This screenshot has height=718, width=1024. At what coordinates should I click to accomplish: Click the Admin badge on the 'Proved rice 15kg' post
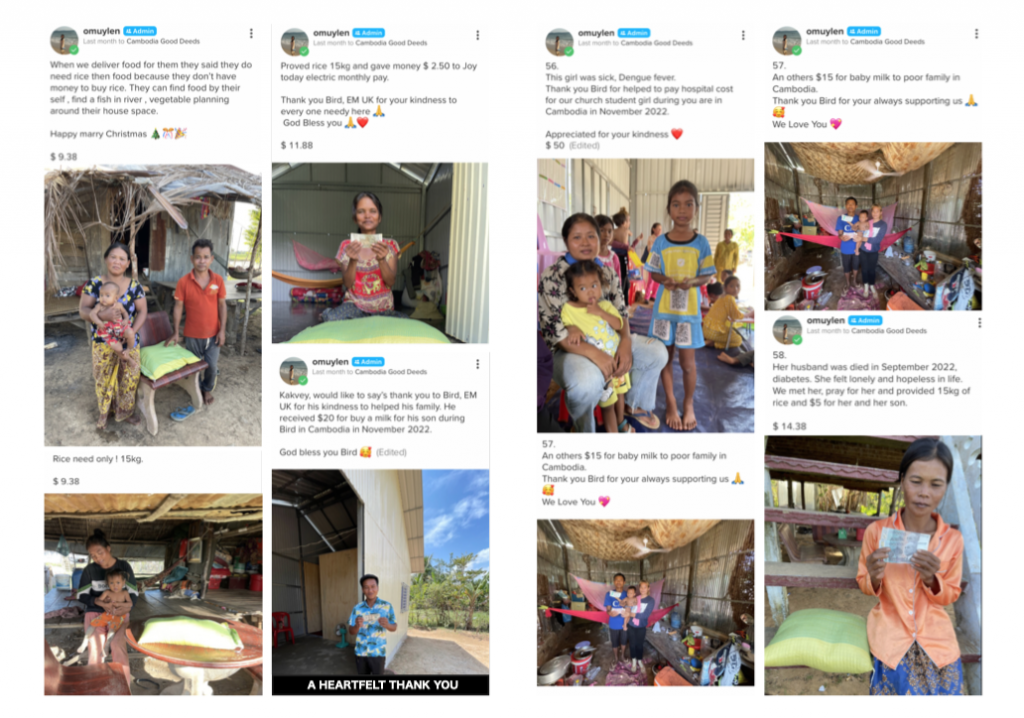point(368,33)
